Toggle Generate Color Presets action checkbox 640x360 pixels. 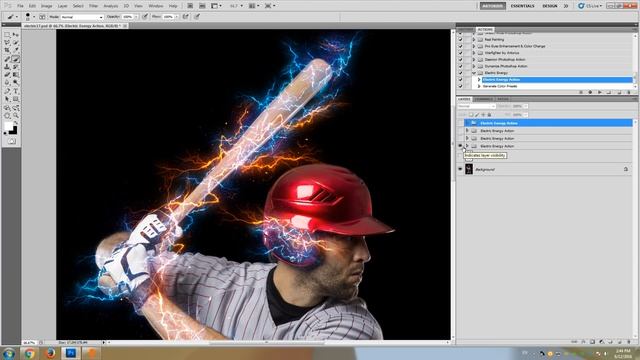[x=460, y=86]
